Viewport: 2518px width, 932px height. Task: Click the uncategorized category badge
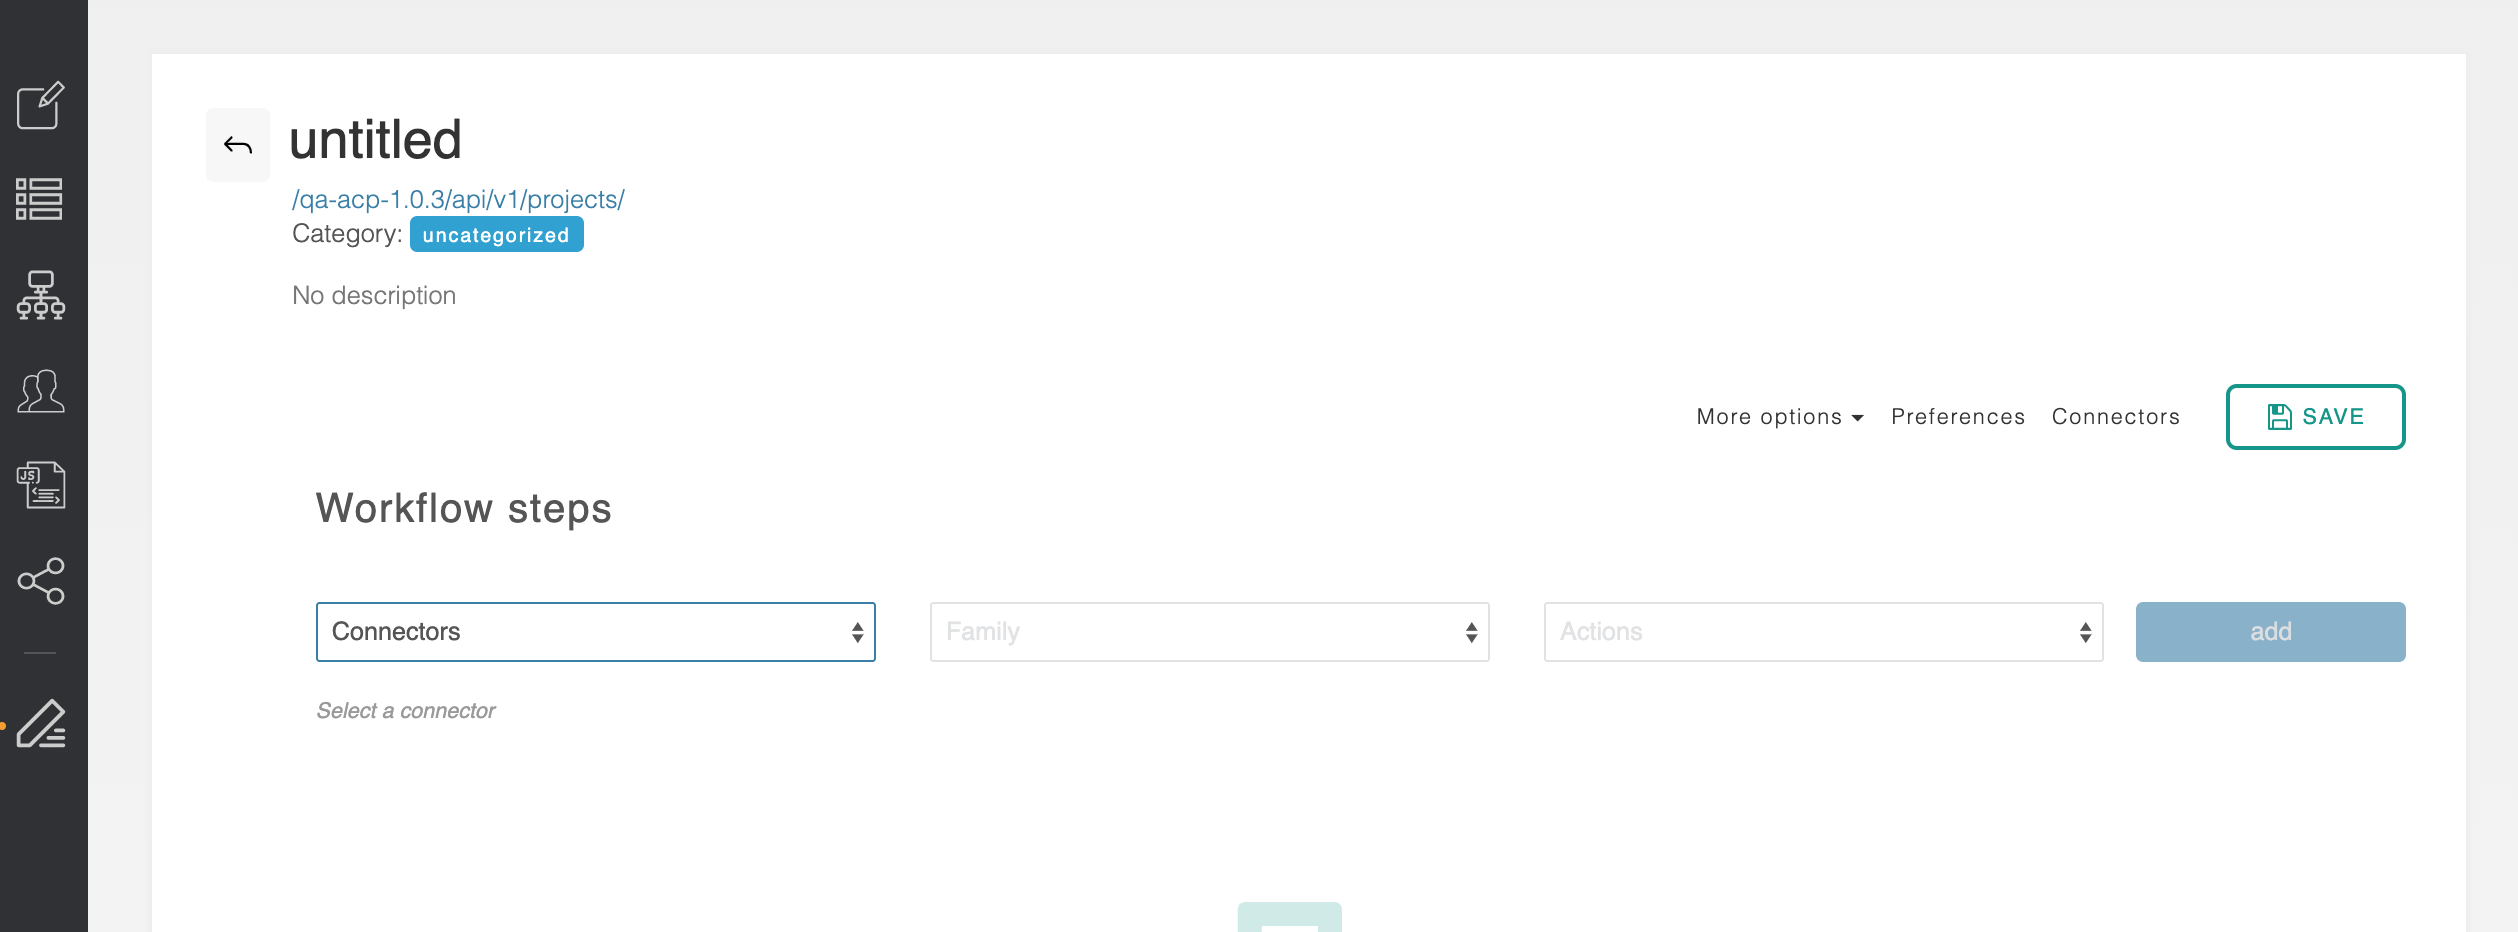(x=496, y=235)
